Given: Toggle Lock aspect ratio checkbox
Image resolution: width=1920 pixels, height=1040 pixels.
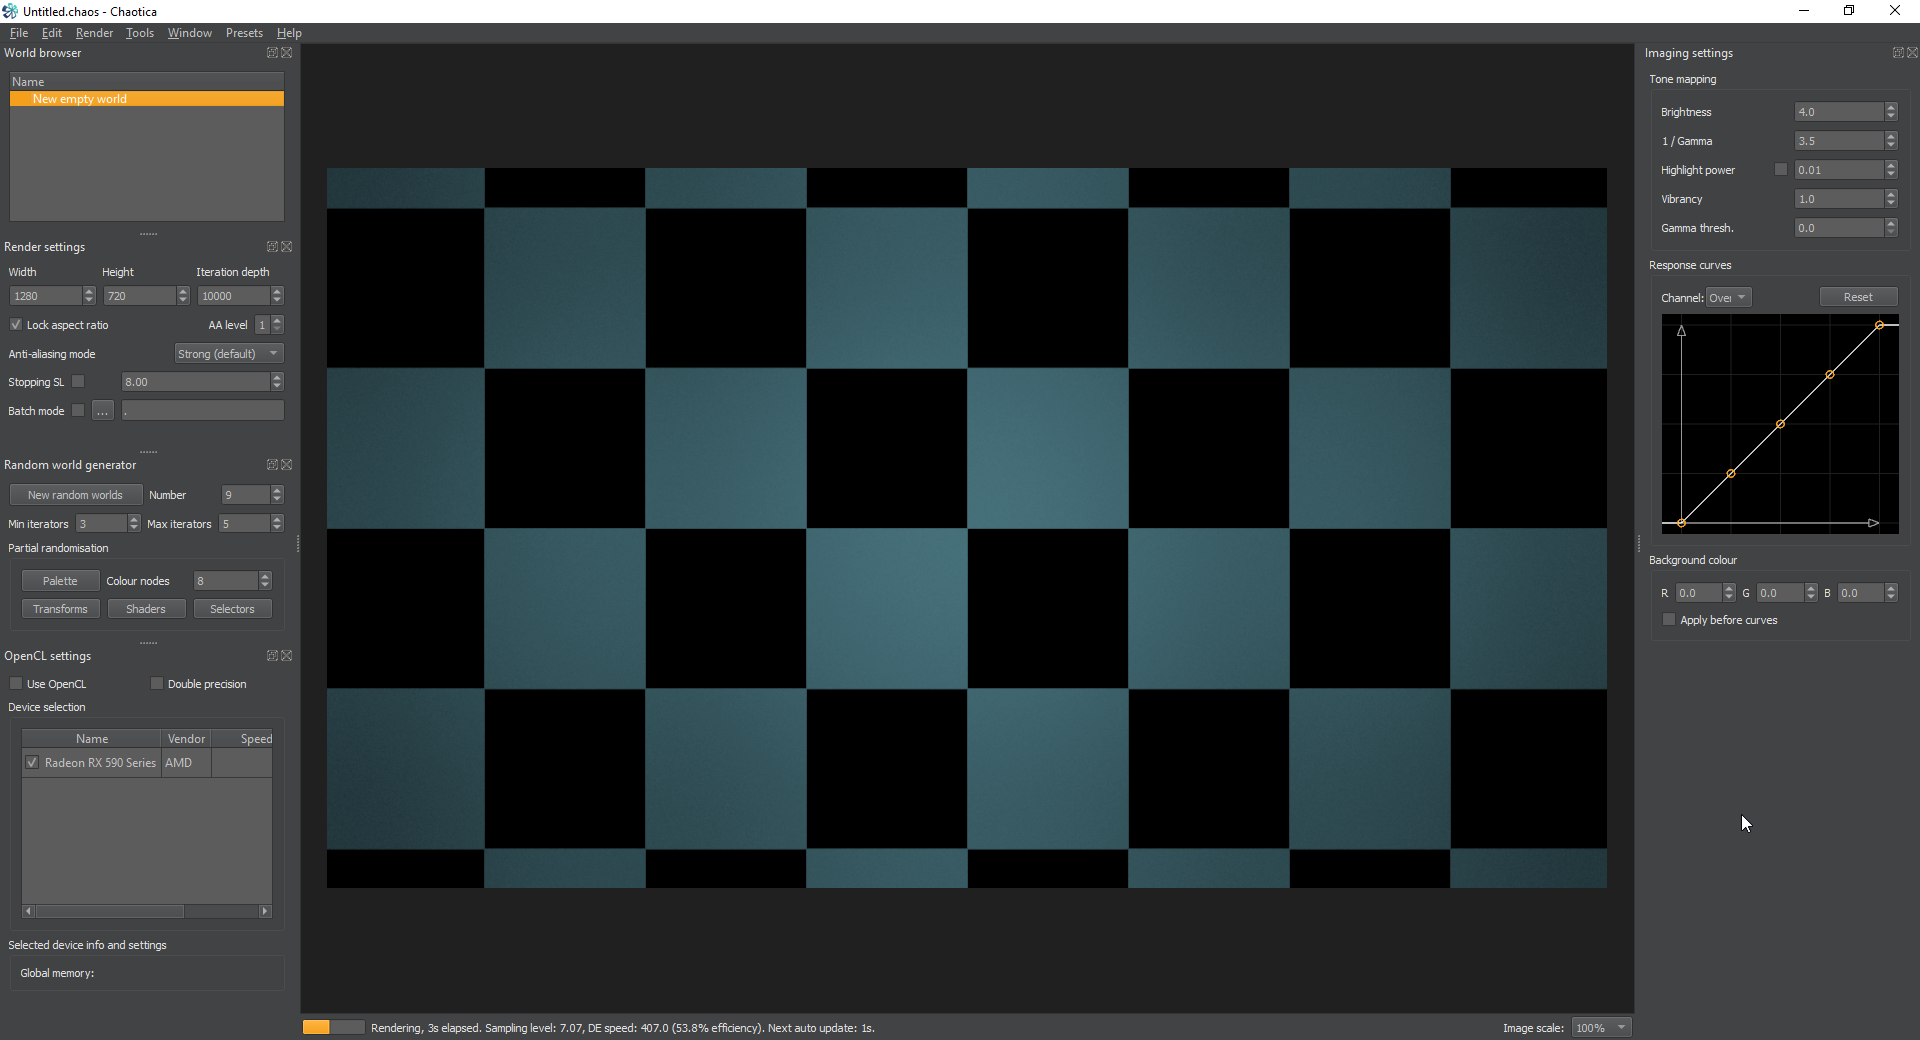Looking at the screenshot, I should click(x=16, y=325).
